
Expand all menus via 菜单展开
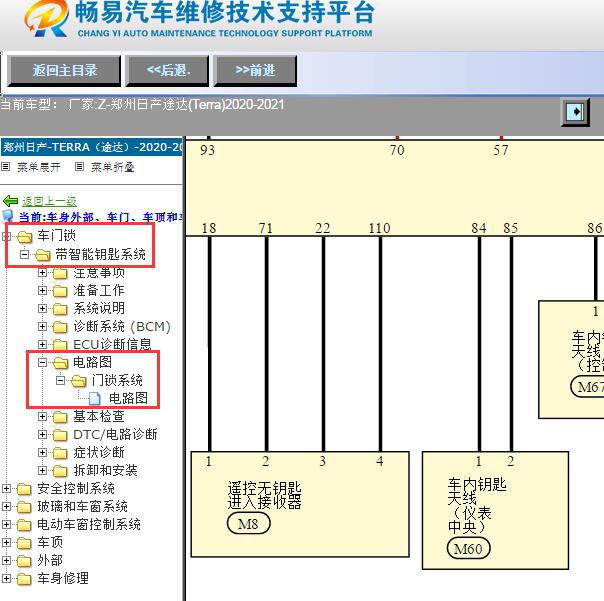tap(39, 167)
